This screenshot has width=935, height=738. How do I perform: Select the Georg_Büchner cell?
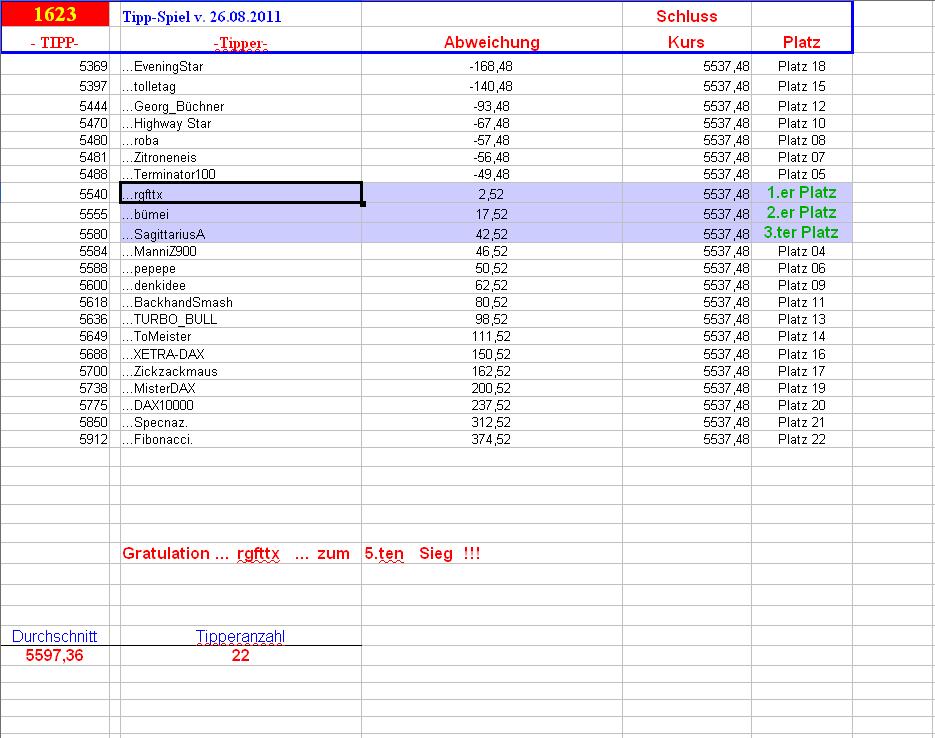point(241,106)
